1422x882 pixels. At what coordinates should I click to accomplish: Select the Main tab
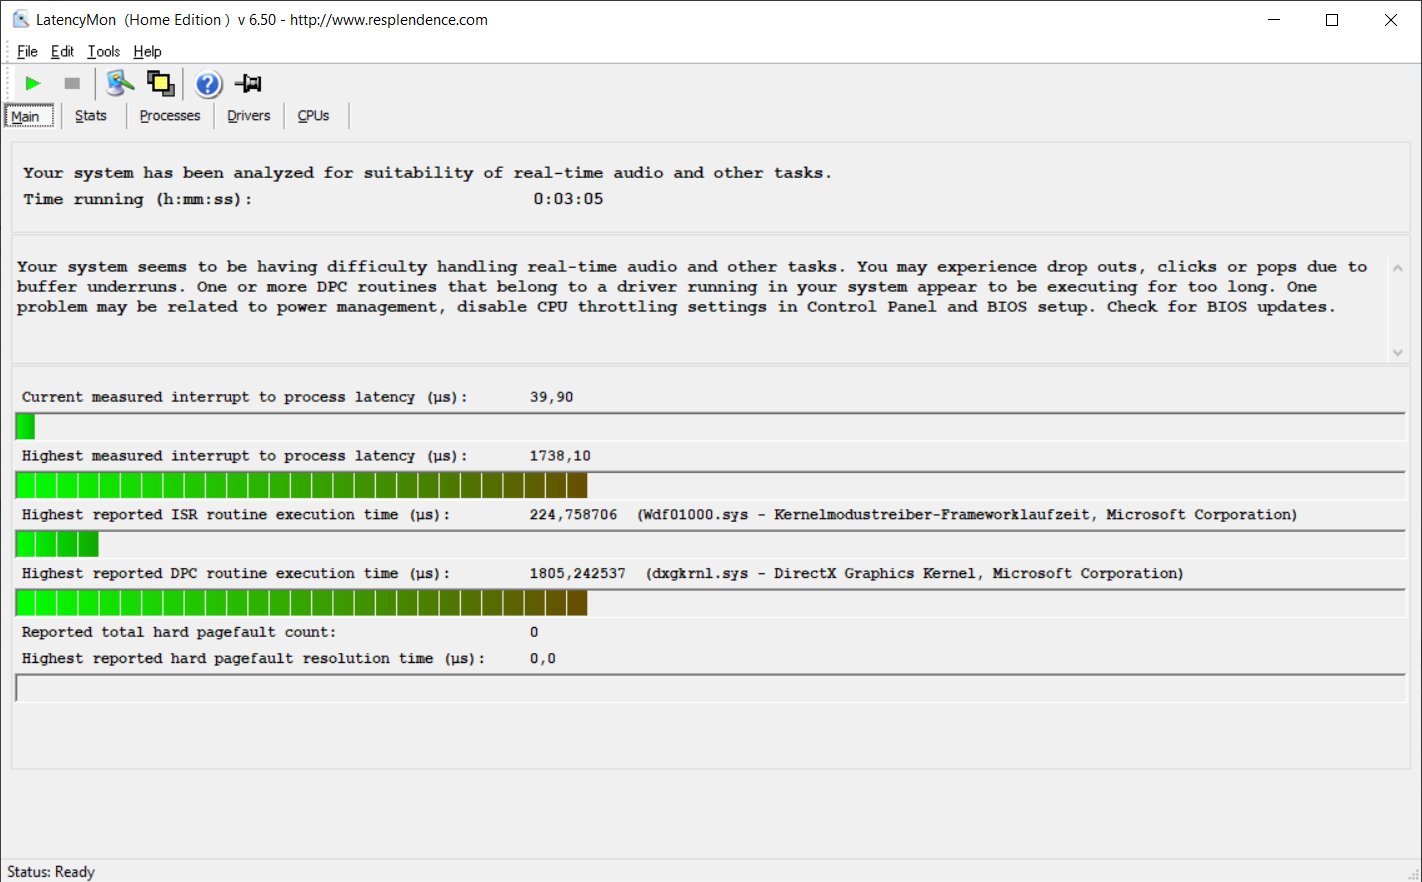26,117
